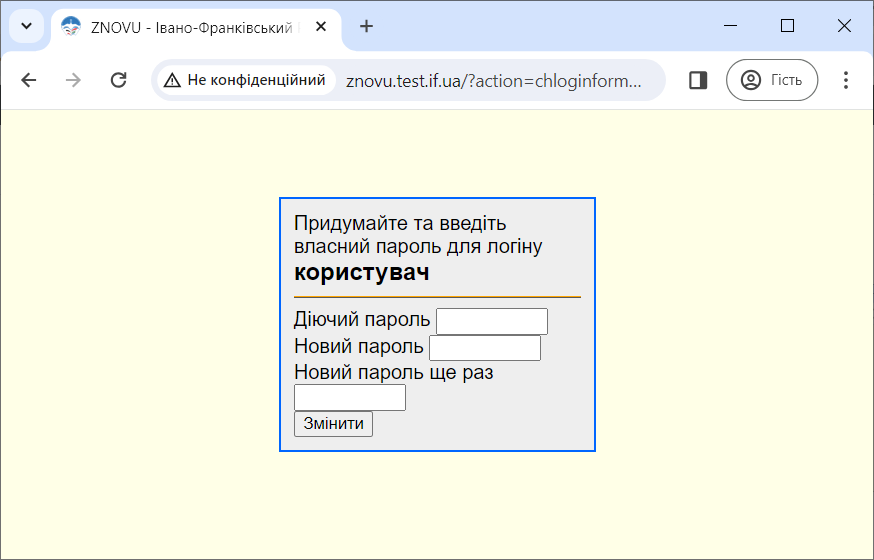
Task: Open the tab search dropdown chevron
Action: click(x=26, y=27)
